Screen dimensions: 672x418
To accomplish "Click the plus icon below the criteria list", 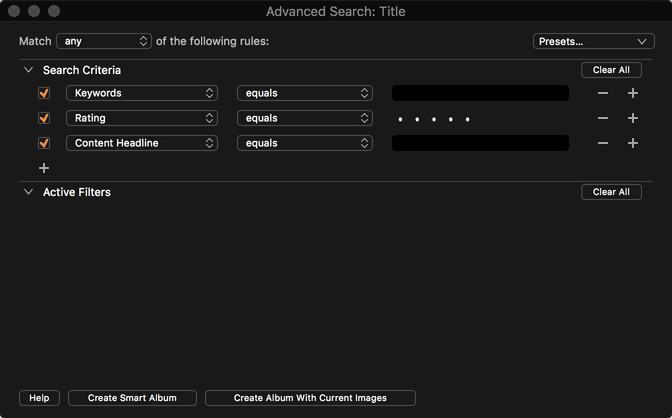I will pos(44,168).
